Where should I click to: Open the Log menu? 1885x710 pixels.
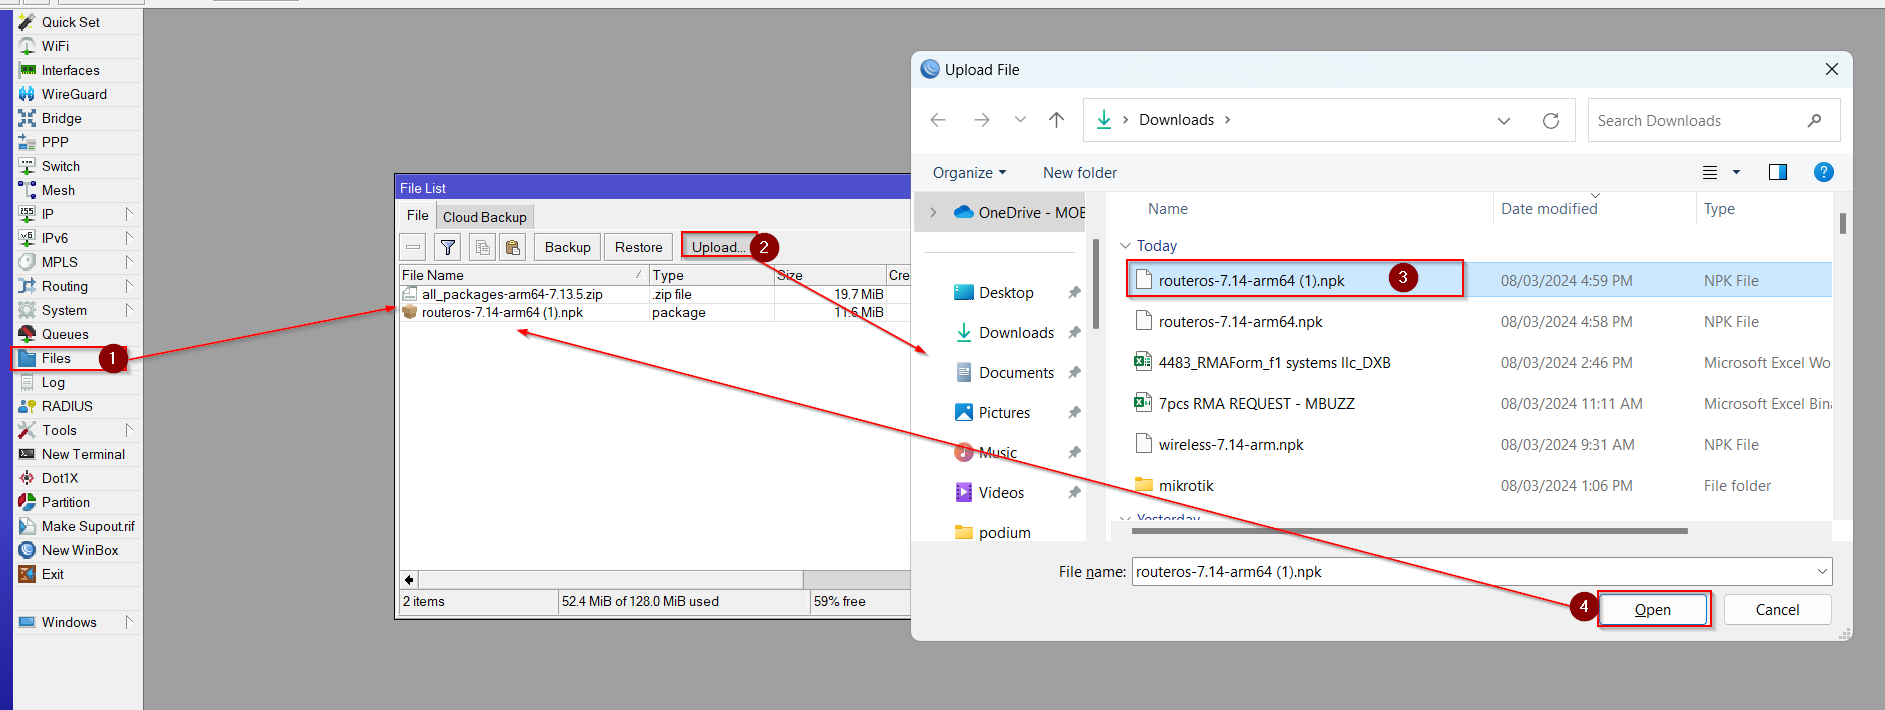pos(53,382)
